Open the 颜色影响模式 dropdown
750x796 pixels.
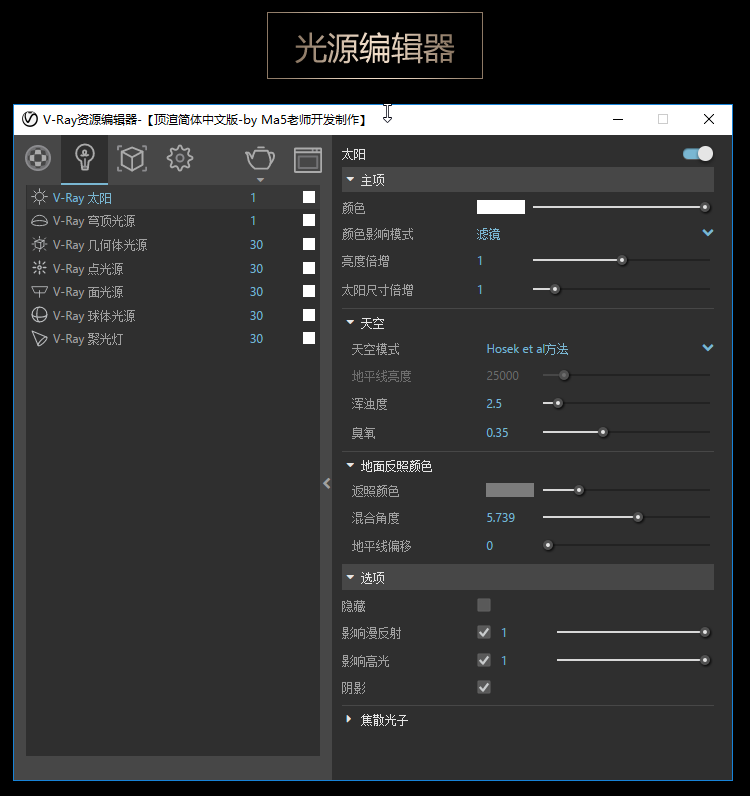(x=707, y=233)
